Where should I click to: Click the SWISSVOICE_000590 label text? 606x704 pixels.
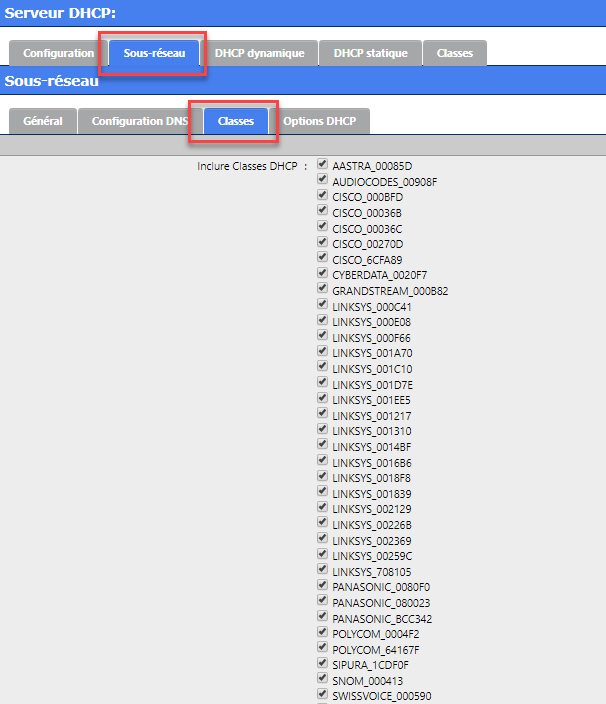pos(382,696)
